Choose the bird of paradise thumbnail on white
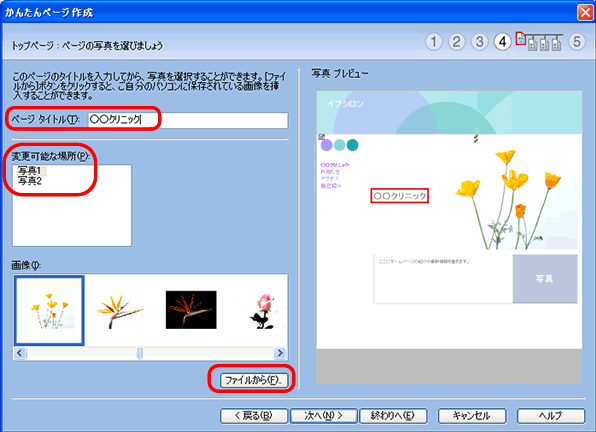 [120, 311]
